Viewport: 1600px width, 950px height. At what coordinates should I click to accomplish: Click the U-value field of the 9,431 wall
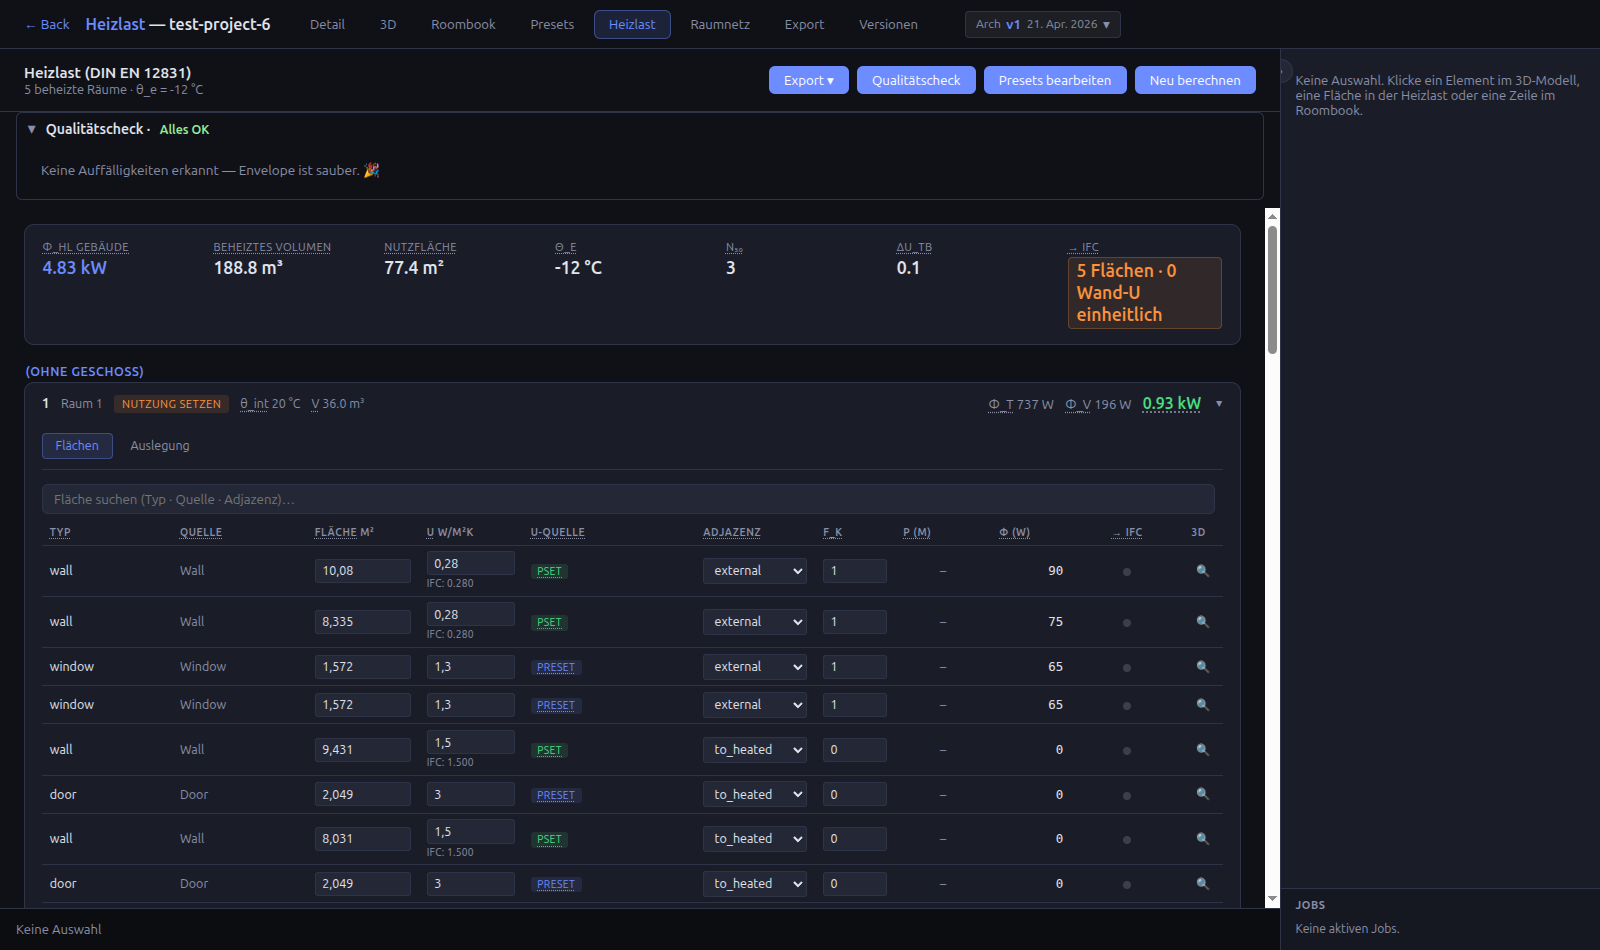coord(470,743)
